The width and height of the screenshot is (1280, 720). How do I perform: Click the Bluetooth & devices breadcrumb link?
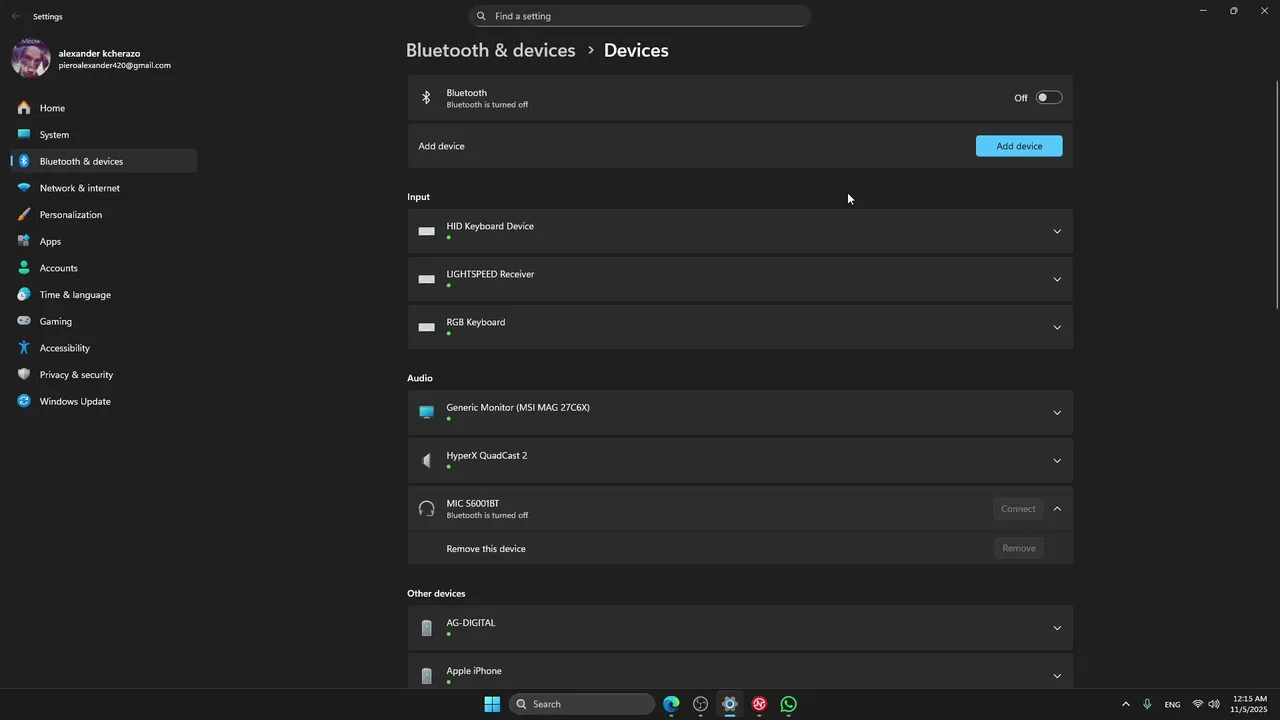[x=490, y=50]
